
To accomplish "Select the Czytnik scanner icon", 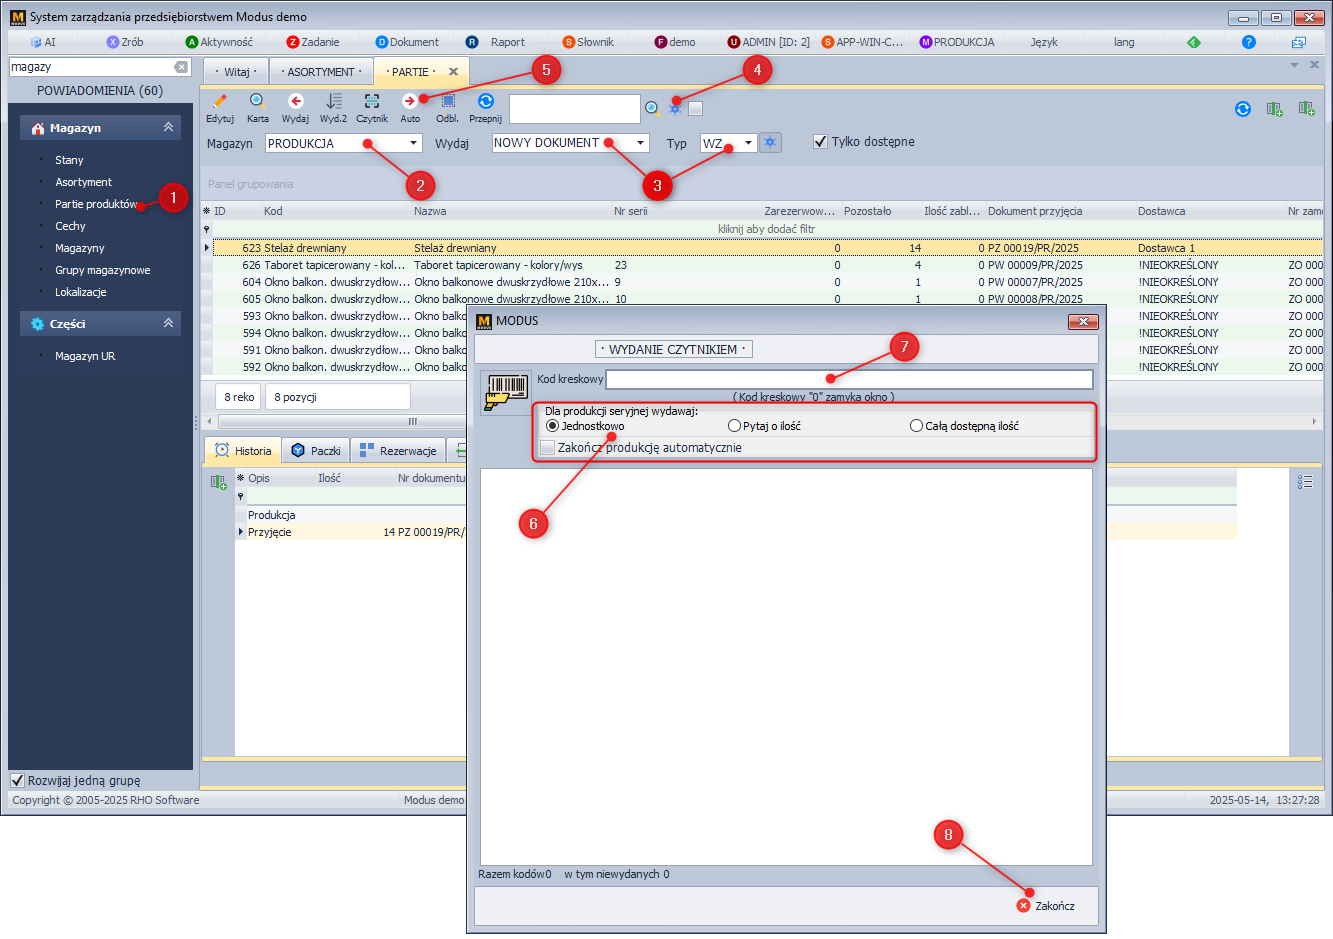I will point(371,101).
